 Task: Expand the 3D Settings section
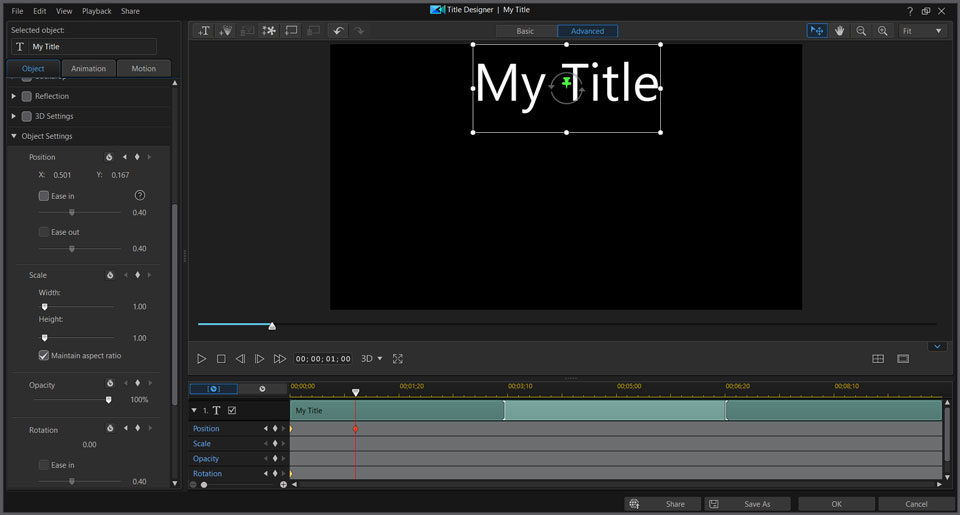click(x=14, y=116)
